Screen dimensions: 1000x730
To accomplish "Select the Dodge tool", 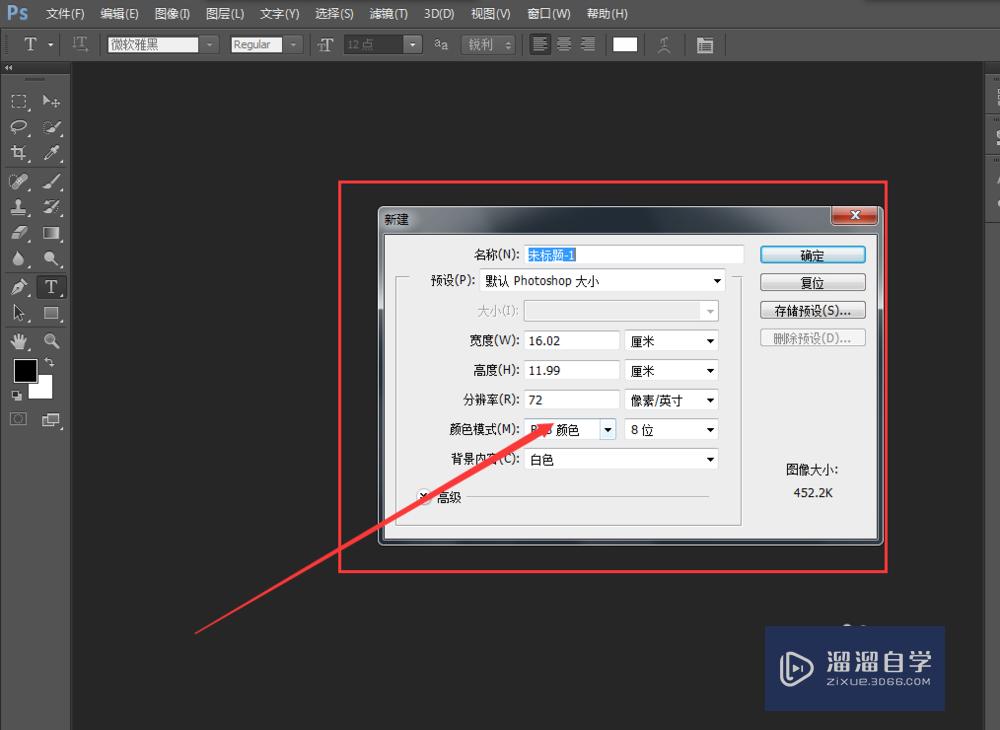I will (x=51, y=258).
